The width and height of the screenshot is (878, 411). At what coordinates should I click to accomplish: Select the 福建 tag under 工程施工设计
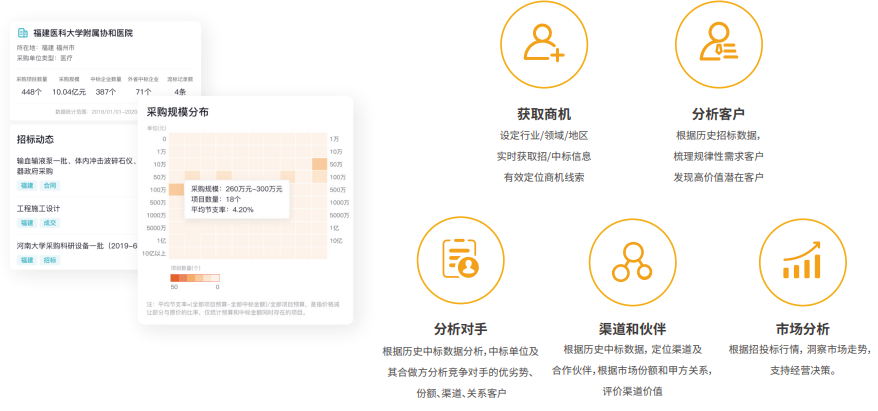coord(27,223)
